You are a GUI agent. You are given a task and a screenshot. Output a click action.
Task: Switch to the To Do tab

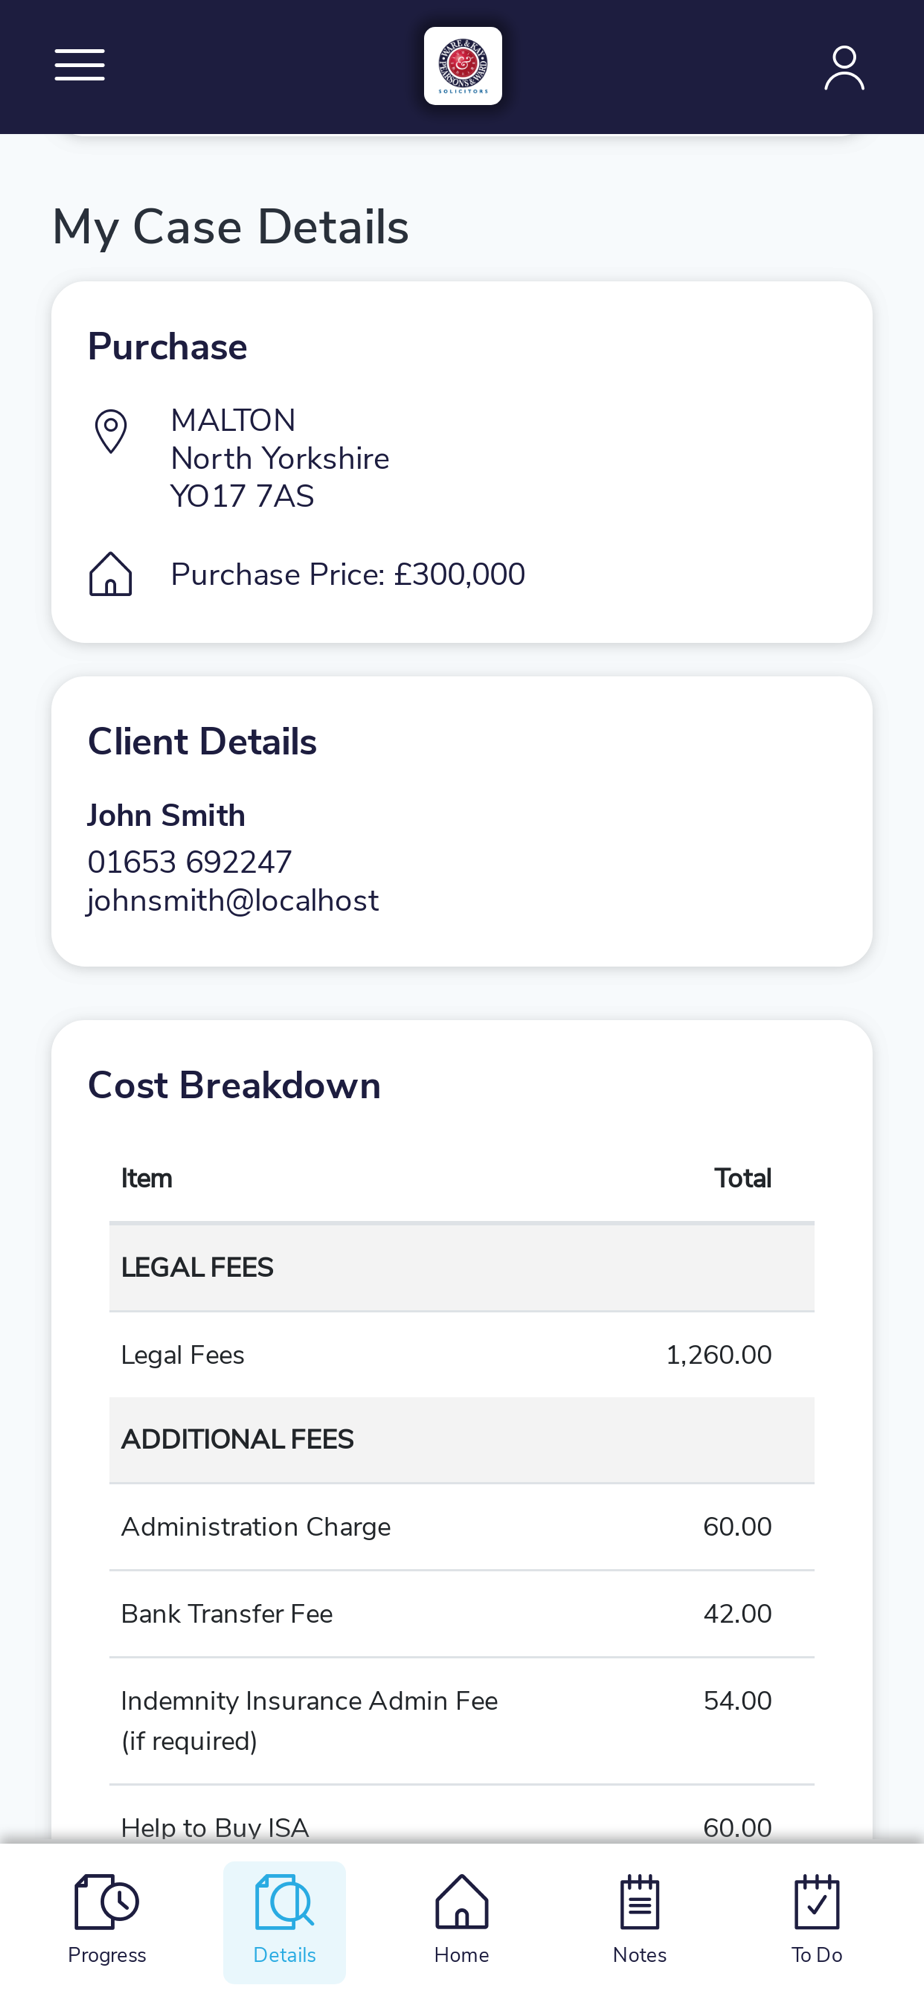tap(816, 1921)
